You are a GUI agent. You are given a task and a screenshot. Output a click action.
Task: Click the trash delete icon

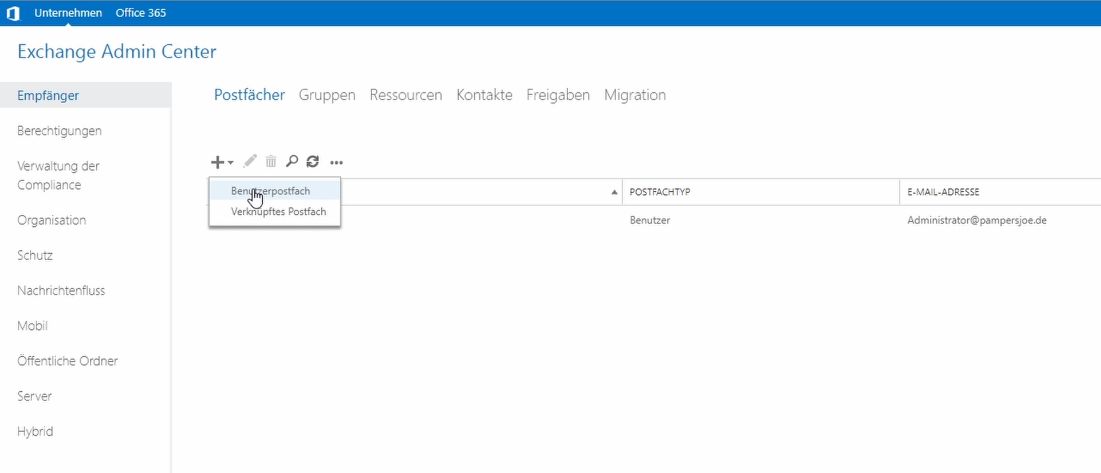click(x=271, y=162)
